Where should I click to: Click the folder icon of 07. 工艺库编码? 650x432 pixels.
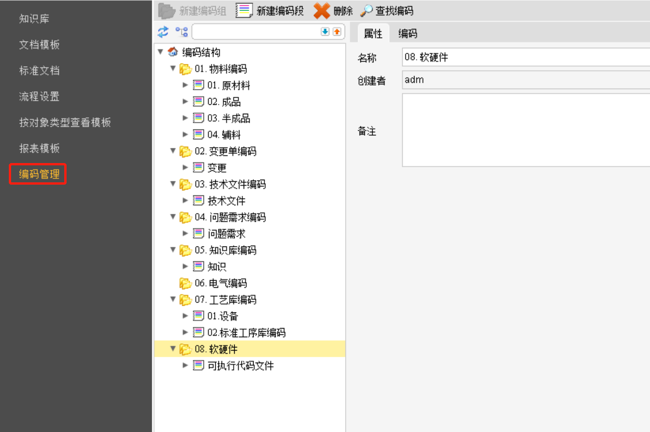pos(185,300)
